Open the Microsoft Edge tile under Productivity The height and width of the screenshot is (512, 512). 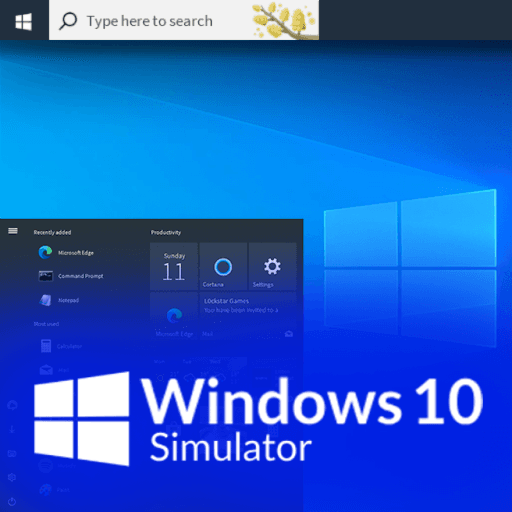coord(174,316)
